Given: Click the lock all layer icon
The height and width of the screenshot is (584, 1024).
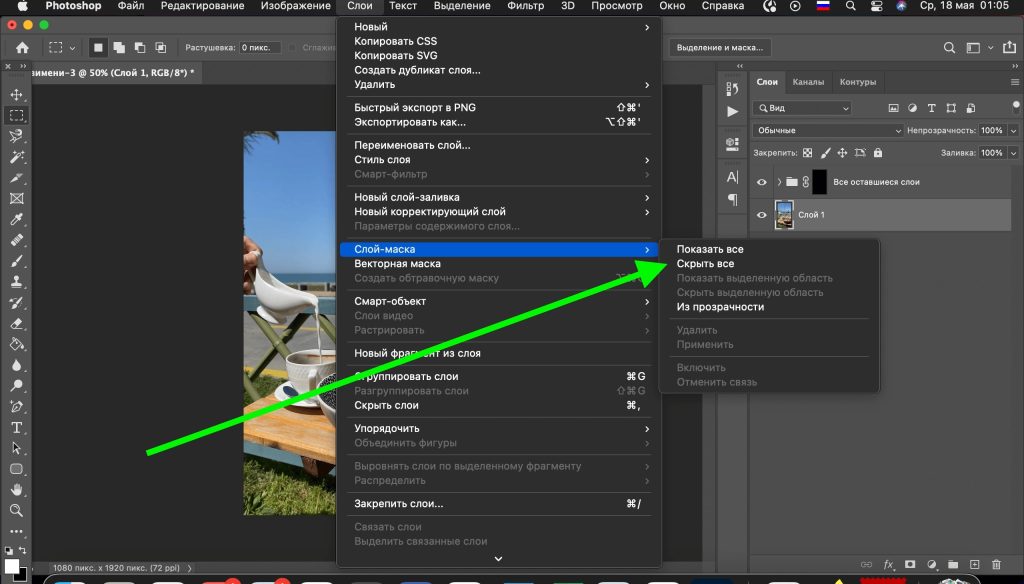Looking at the screenshot, I should pos(878,153).
